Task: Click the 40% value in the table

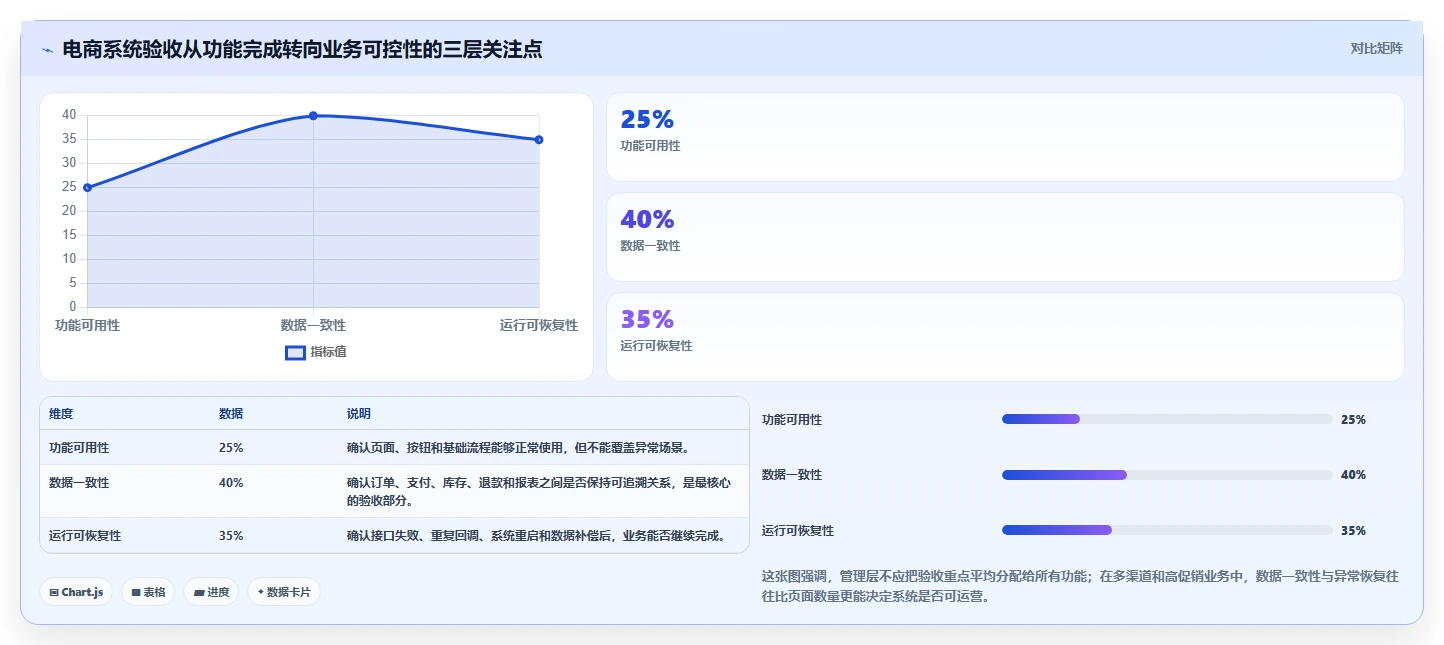Action: click(x=231, y=483)
